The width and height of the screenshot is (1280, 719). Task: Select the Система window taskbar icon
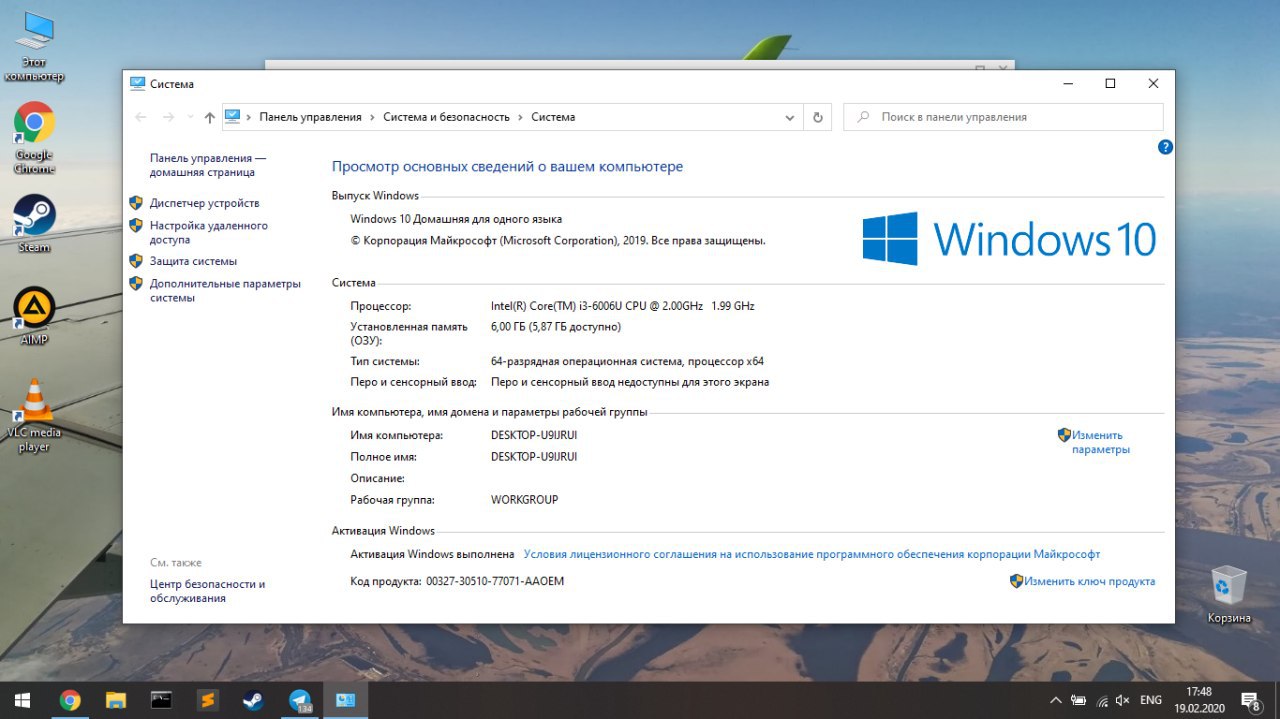pyautogui.click(x=345, y=700)
